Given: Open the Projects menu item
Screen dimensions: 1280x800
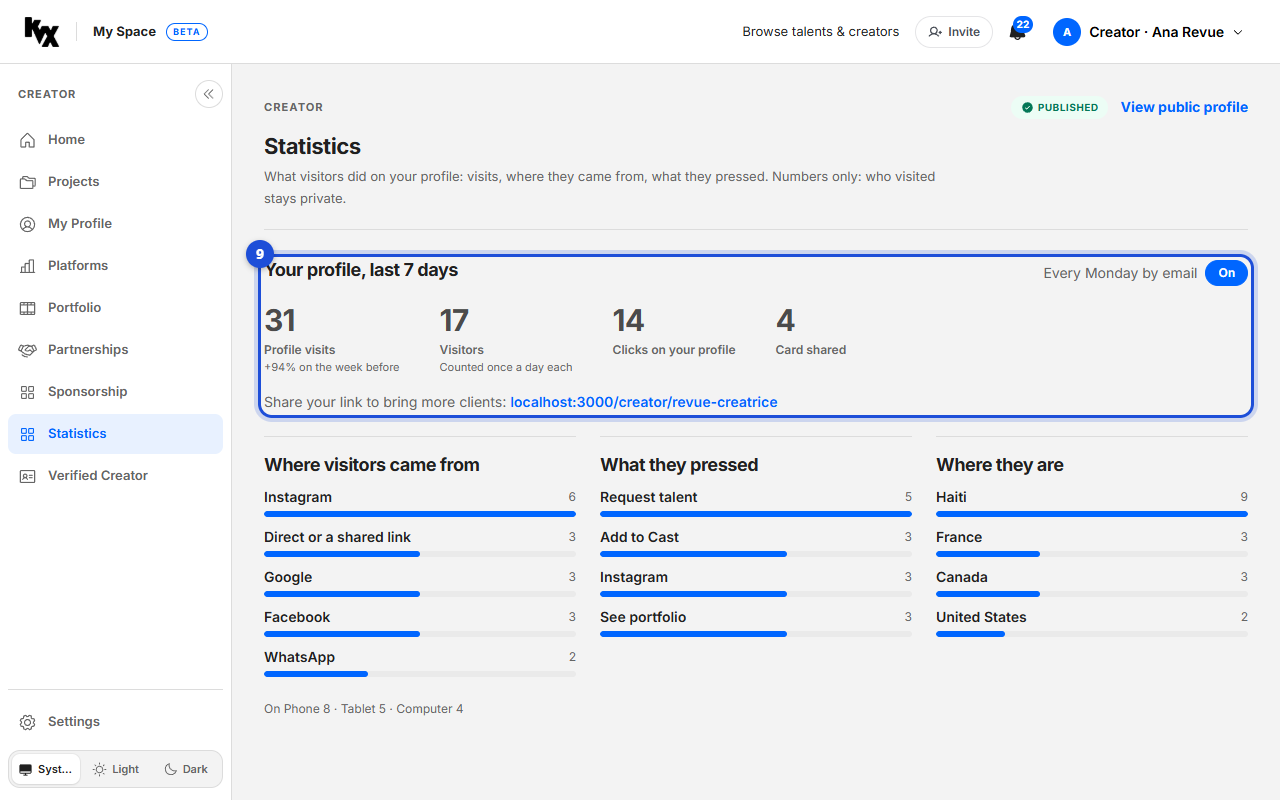Looking at the screenshot, I should coord(115,182).
